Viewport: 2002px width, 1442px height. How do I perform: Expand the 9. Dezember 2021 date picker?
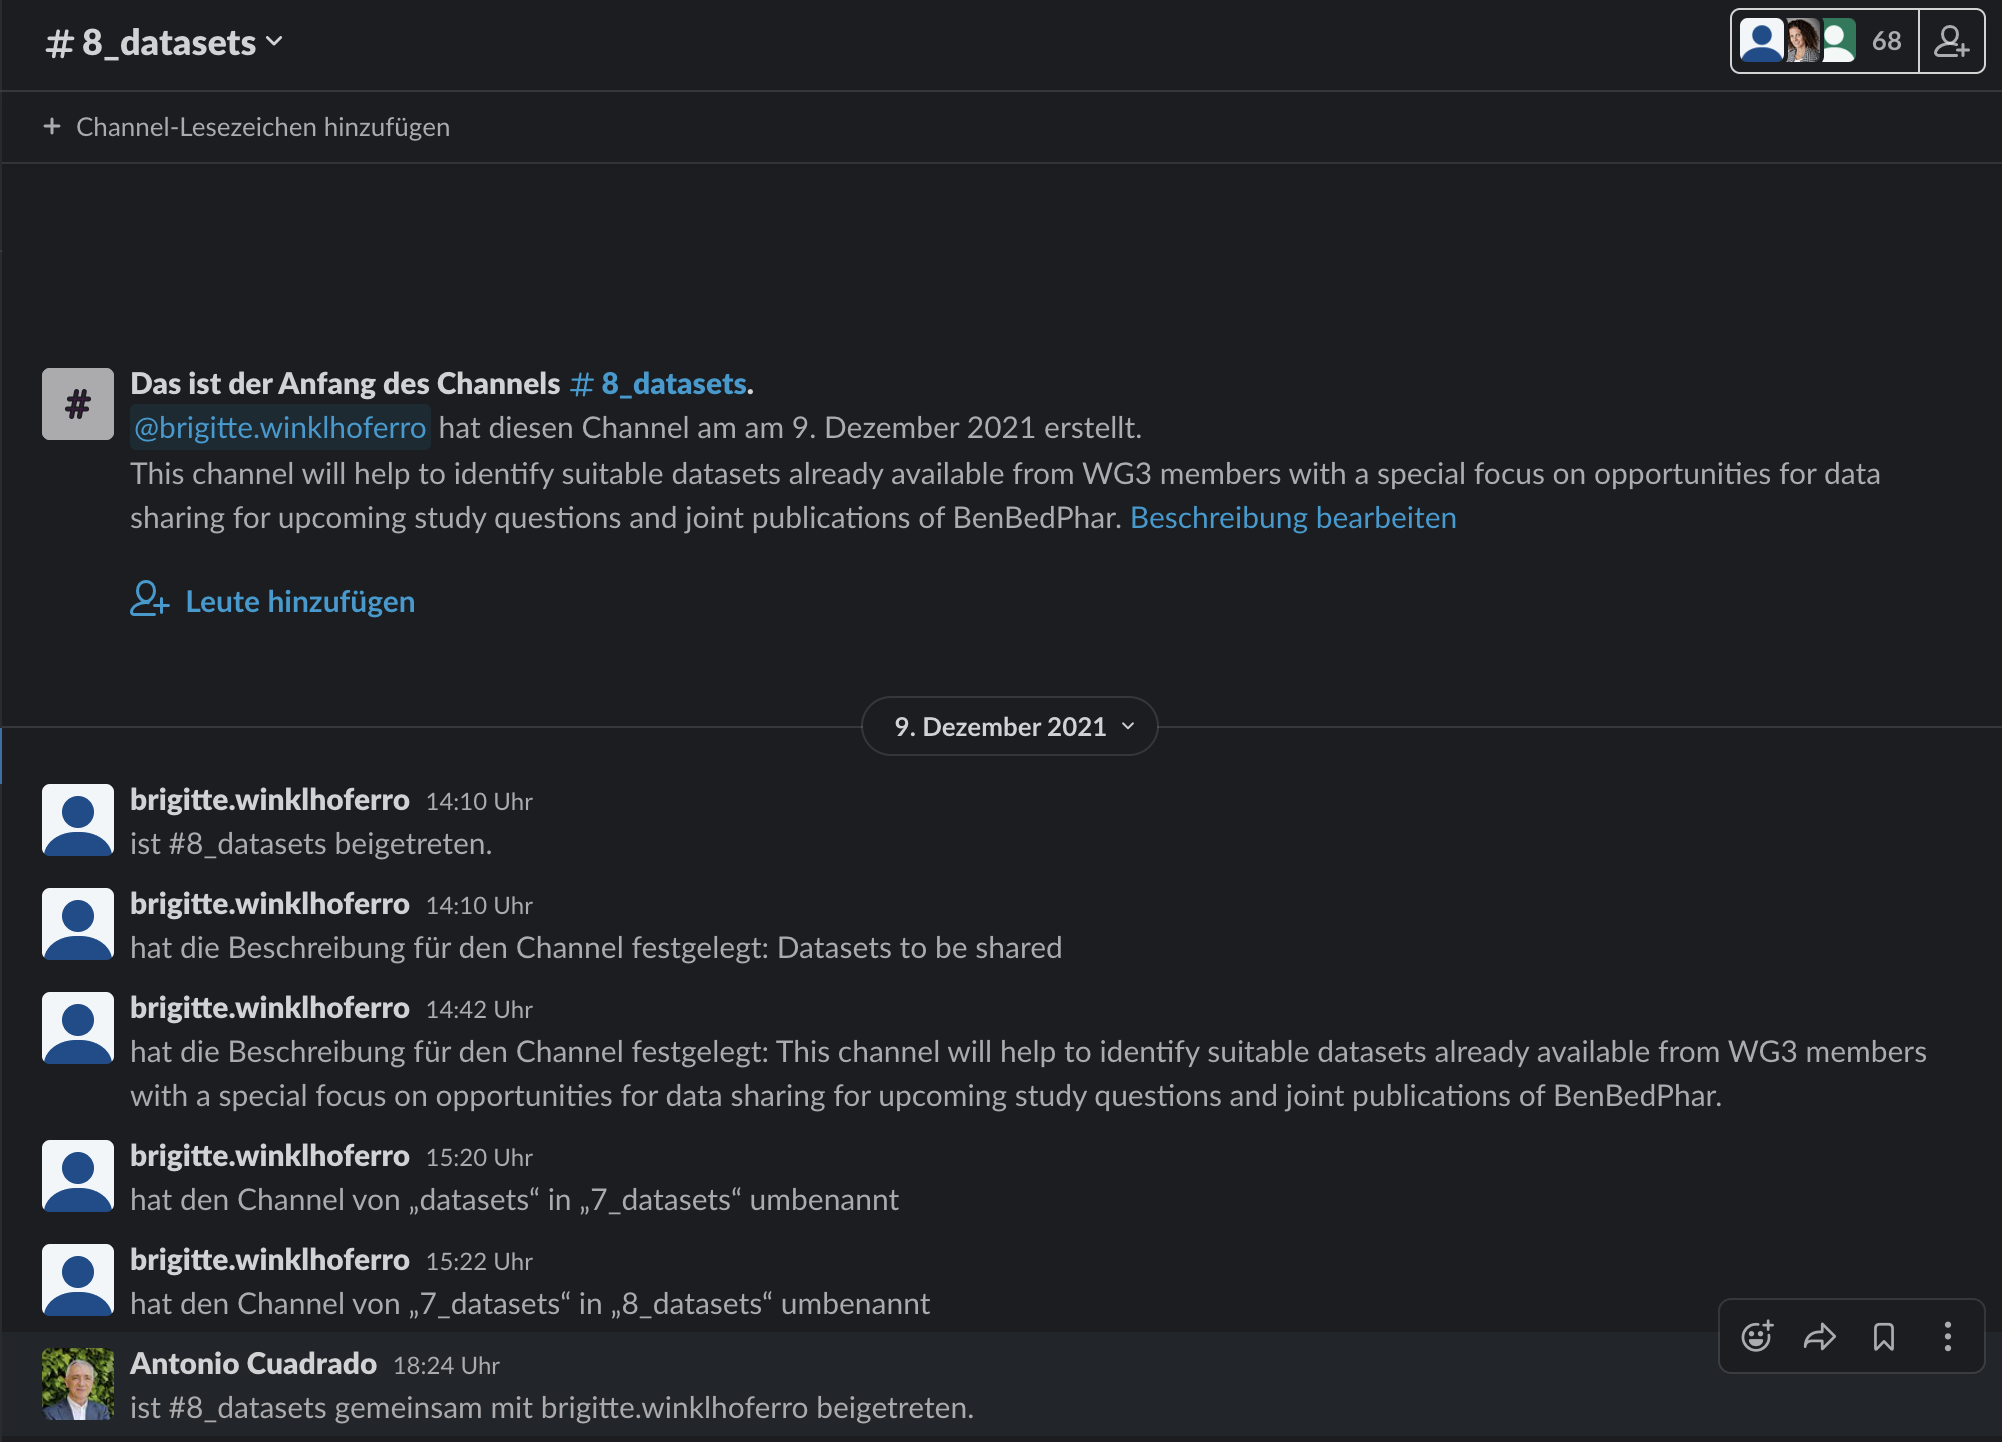point(1010,727)
